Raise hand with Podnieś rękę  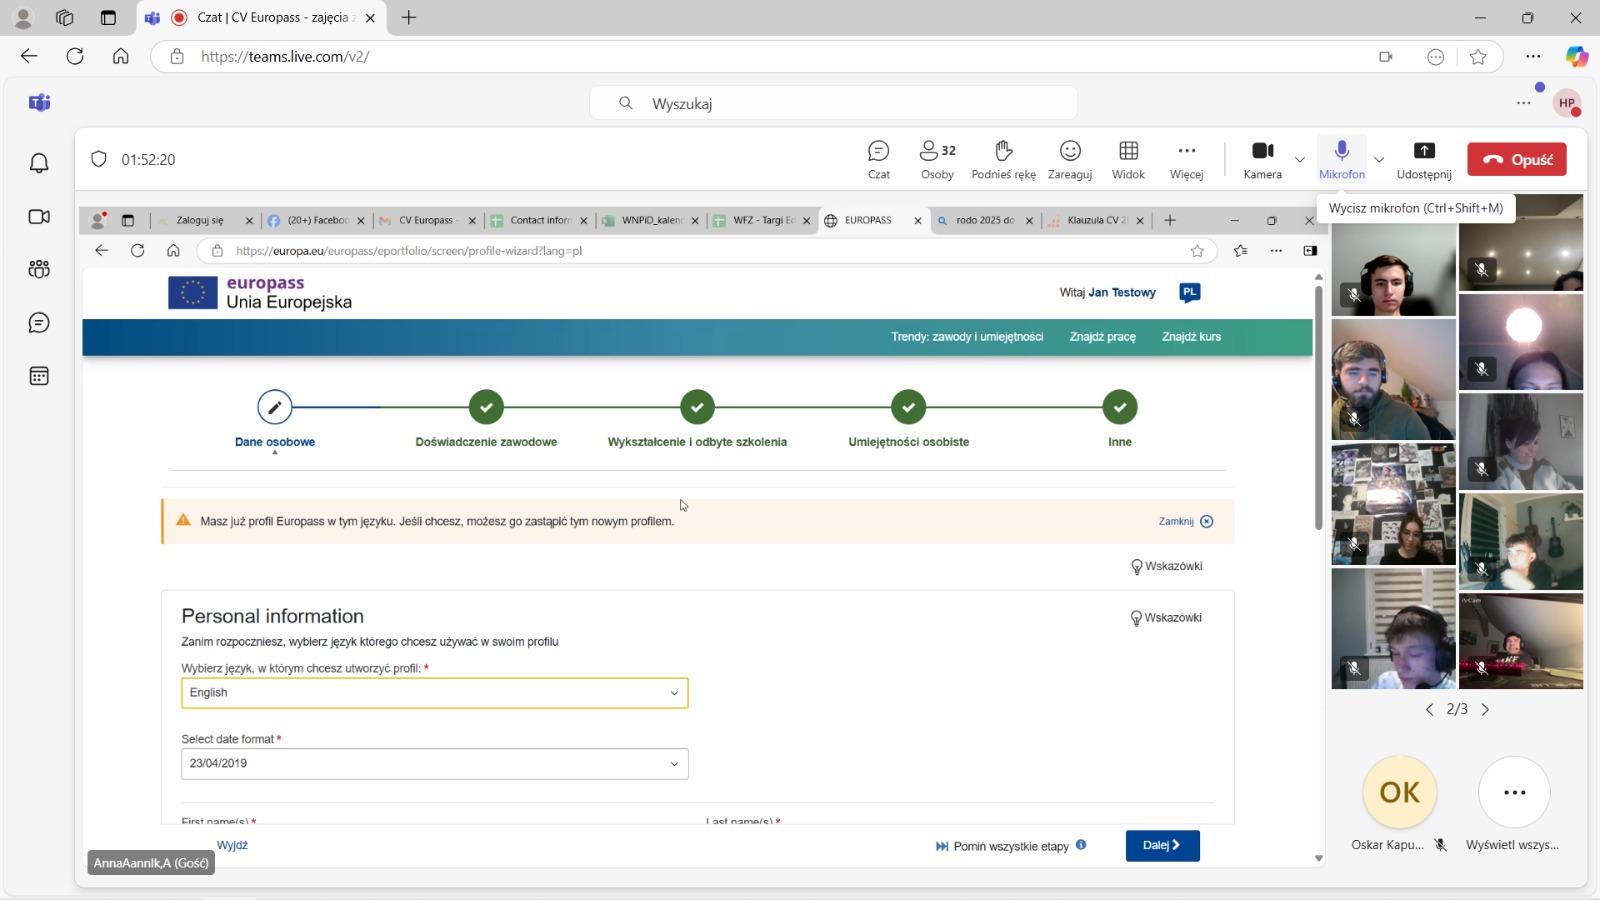1004,160
